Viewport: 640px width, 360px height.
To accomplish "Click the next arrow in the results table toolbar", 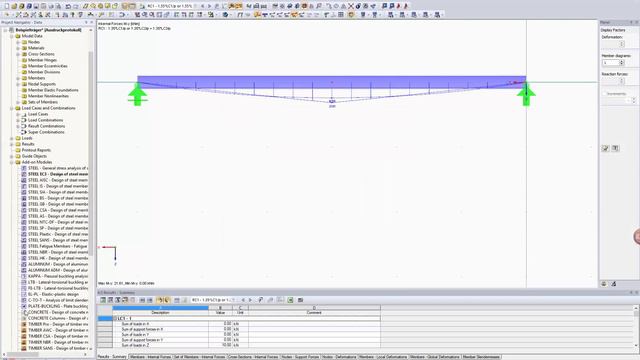I will click(250, 300).
